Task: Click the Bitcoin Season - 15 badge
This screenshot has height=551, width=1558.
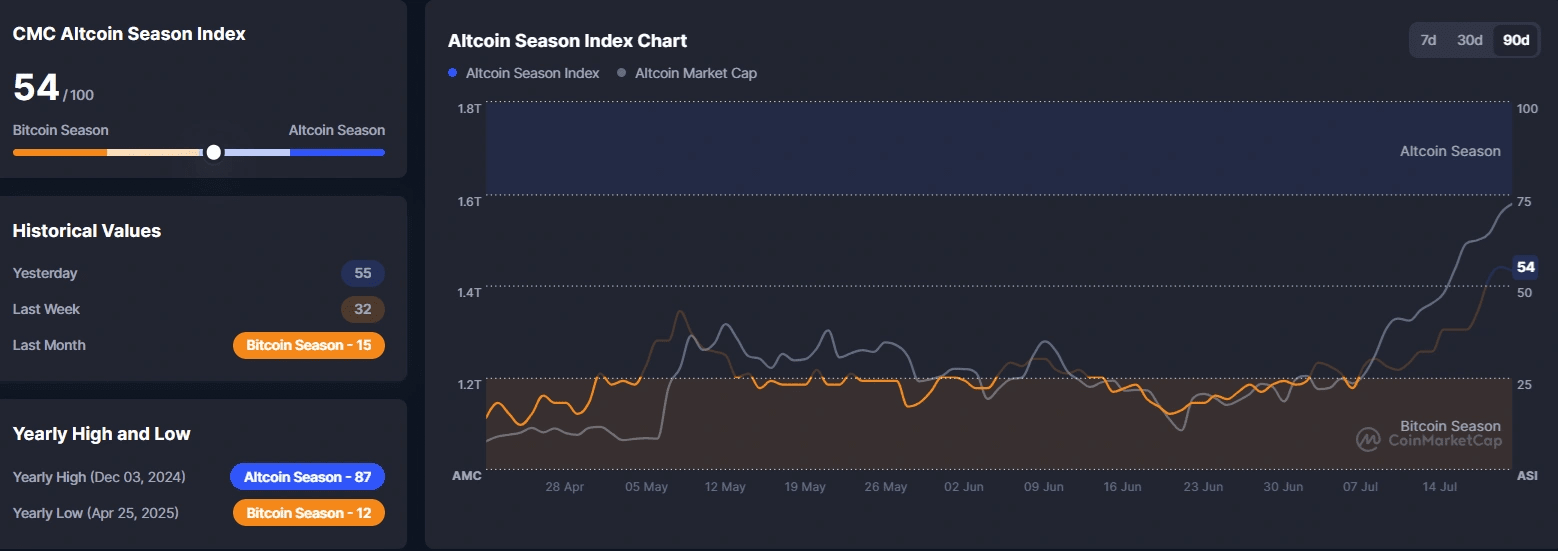Action: tap(309, 345)
